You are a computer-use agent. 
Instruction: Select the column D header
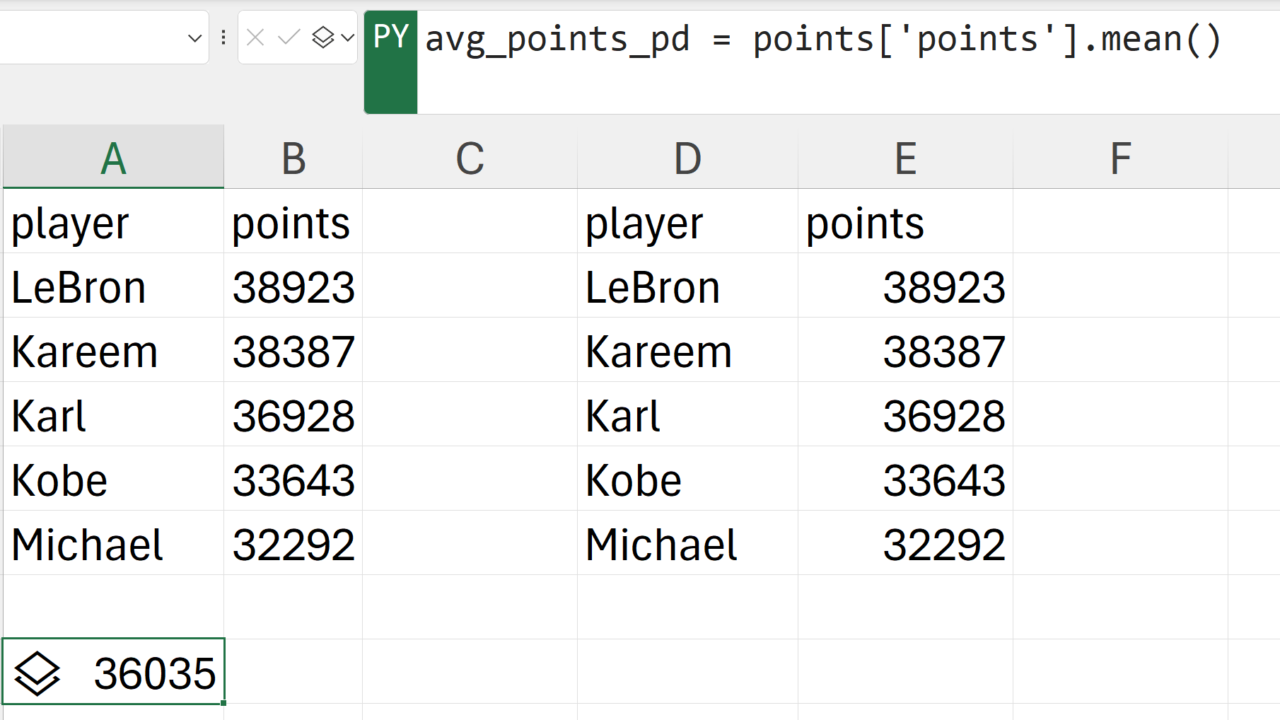tap(687, 158)
